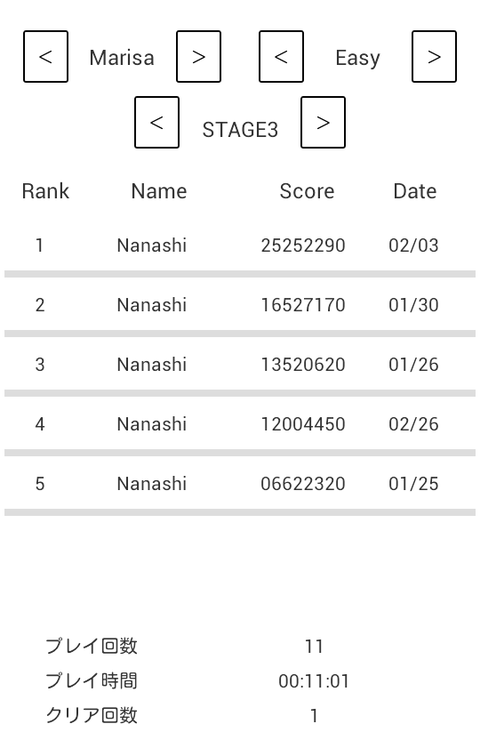The image size is (480, 740).
Task: Go to stage before STAGE3
Action: click(x=157, y=123)
